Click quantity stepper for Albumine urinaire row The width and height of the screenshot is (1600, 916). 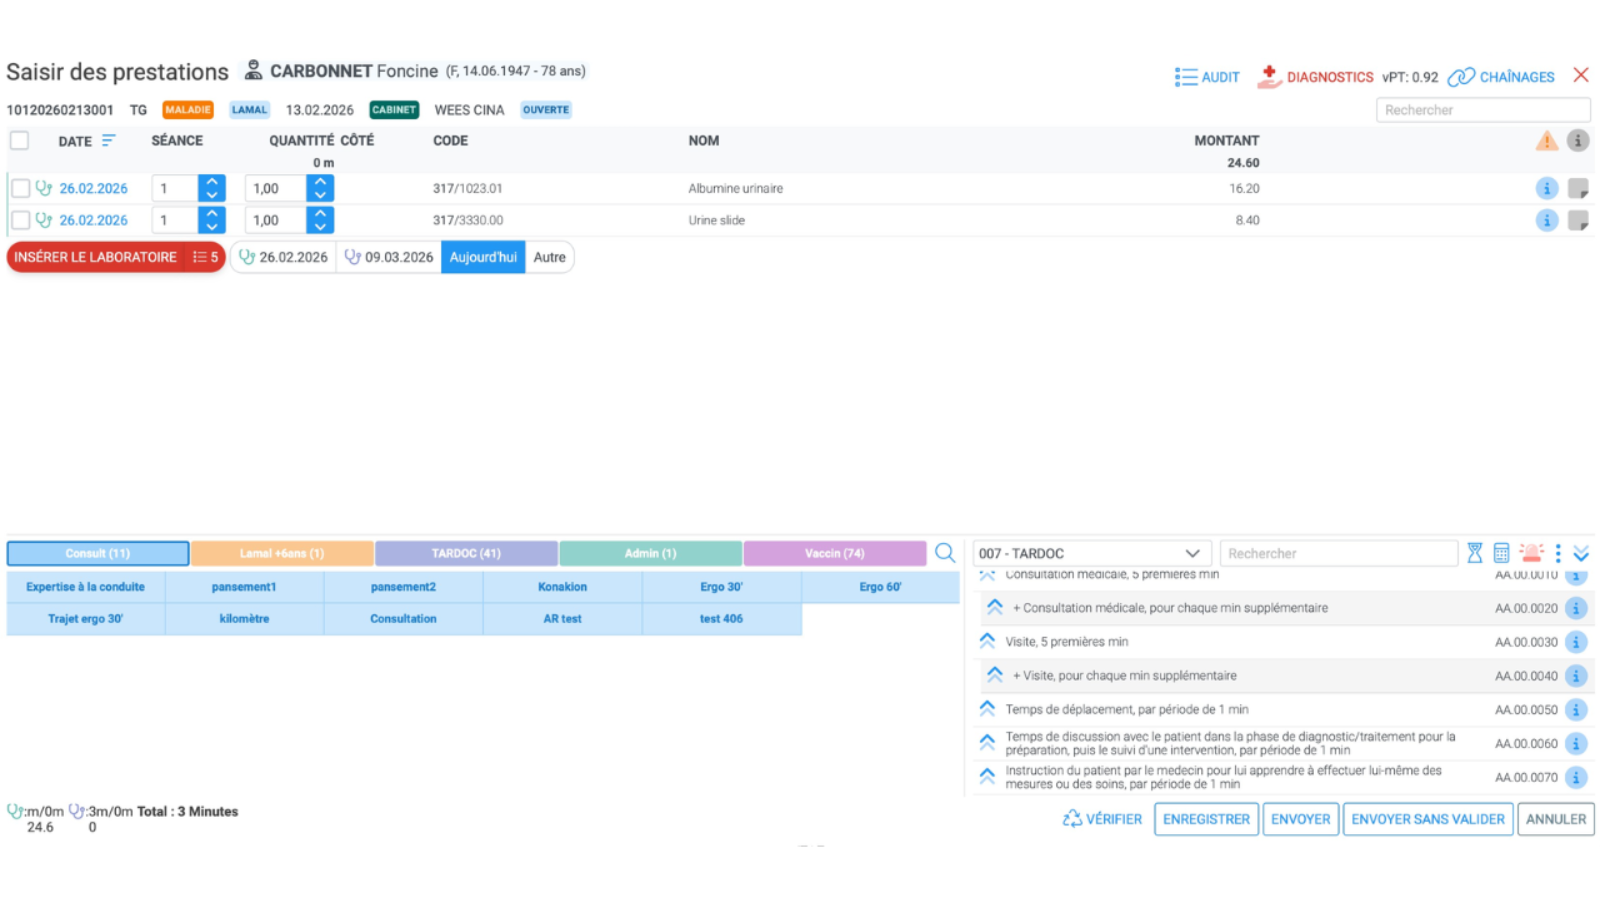click(x=320, y=188)
